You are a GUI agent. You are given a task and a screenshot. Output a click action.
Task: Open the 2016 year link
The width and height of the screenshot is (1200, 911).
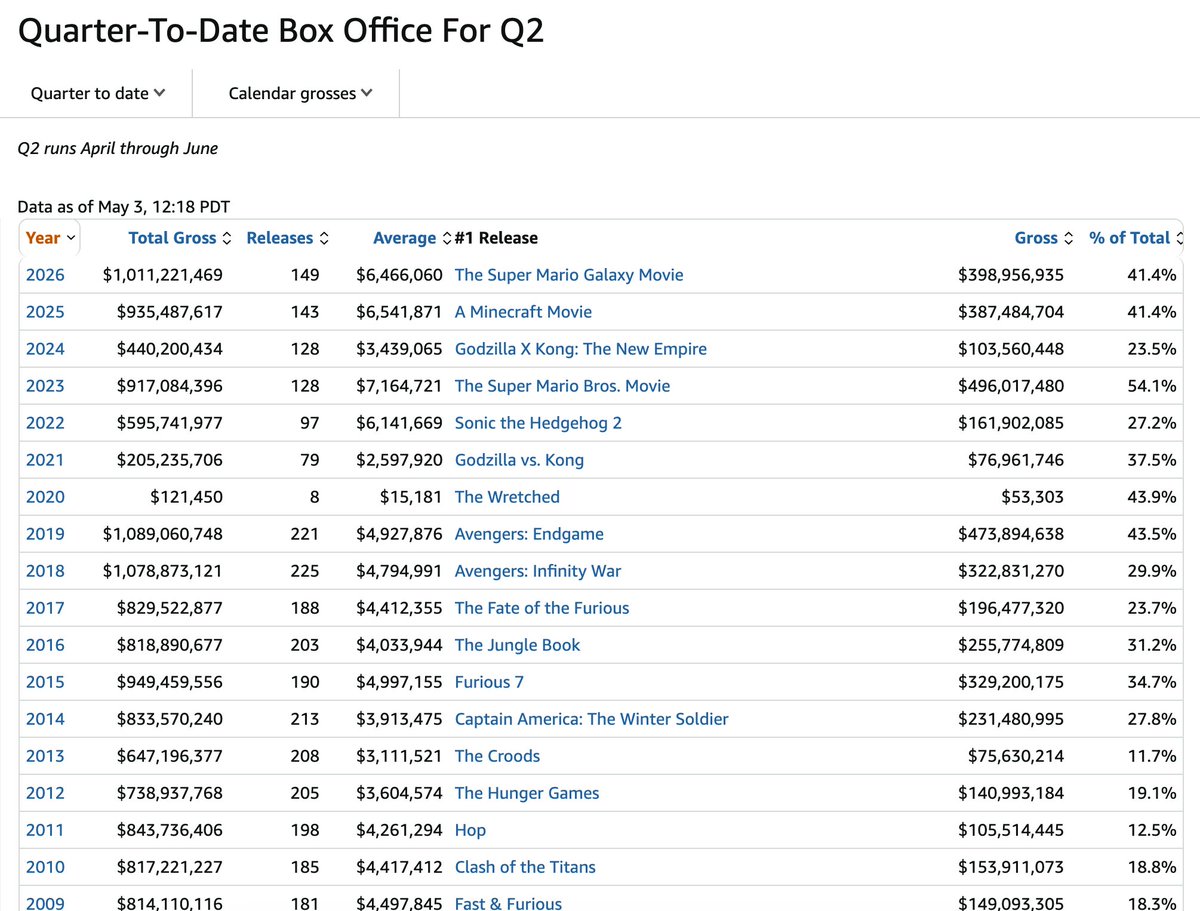pos(45,645)
